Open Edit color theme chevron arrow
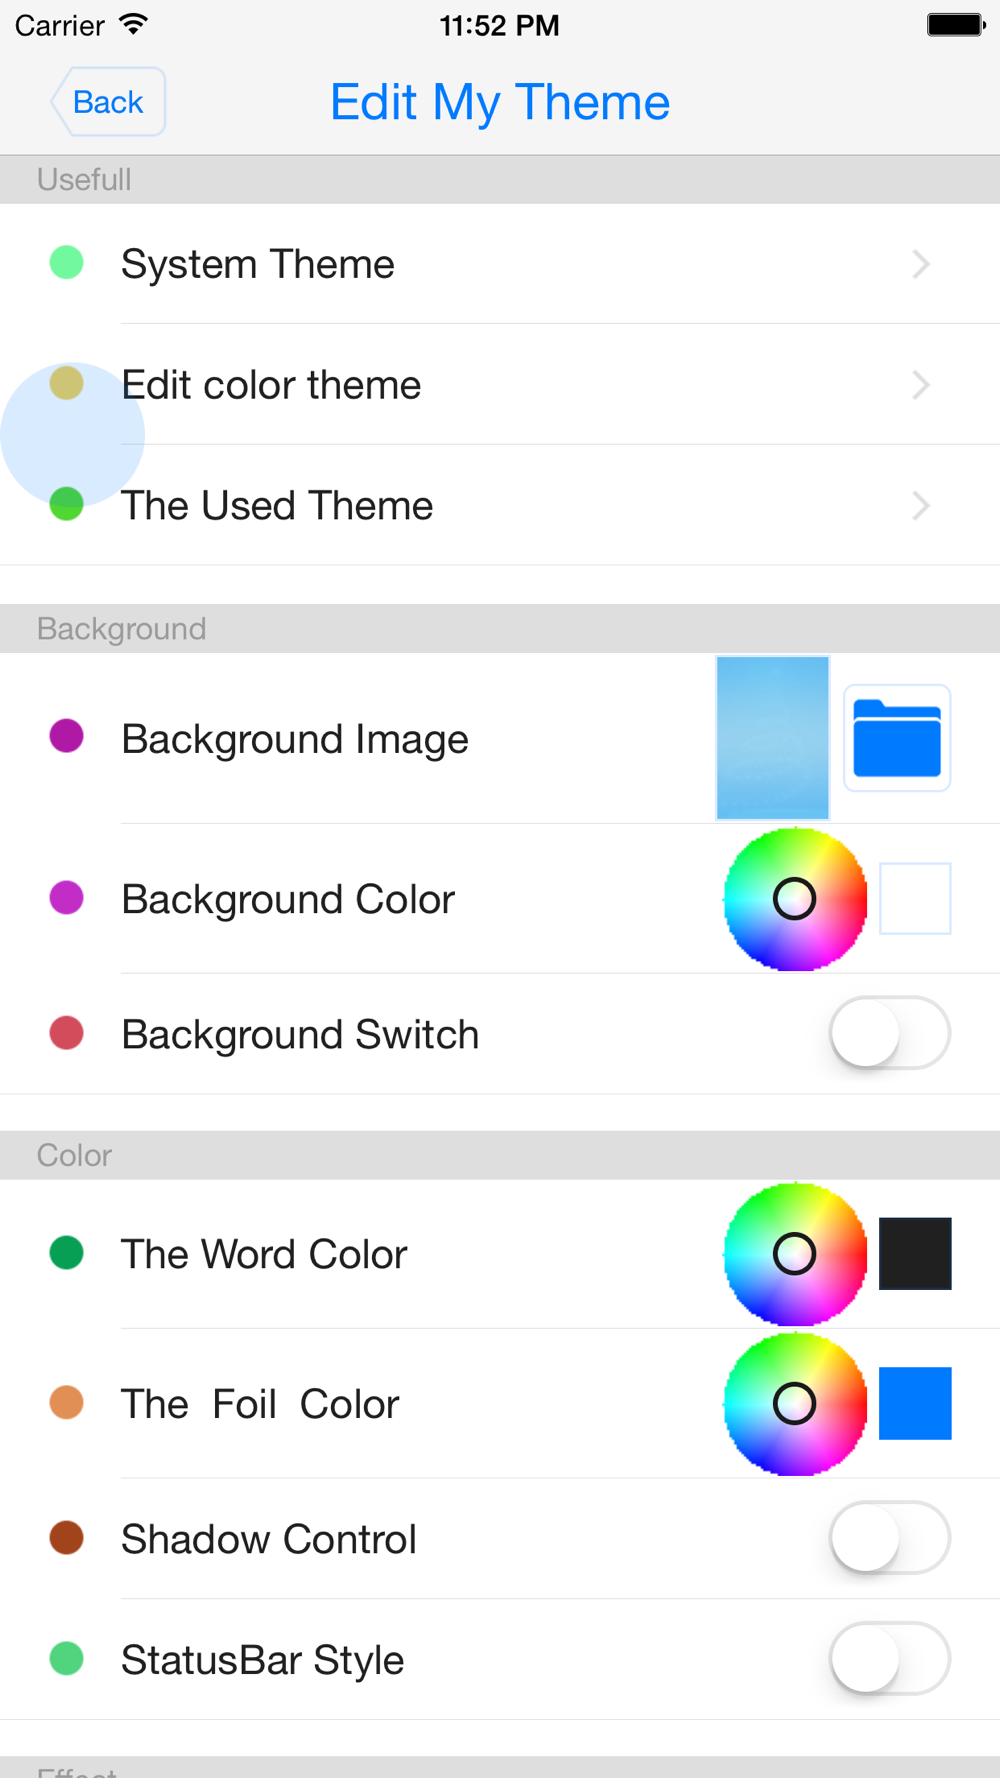Screen dimensions: 1000x1778 (921, 385)
